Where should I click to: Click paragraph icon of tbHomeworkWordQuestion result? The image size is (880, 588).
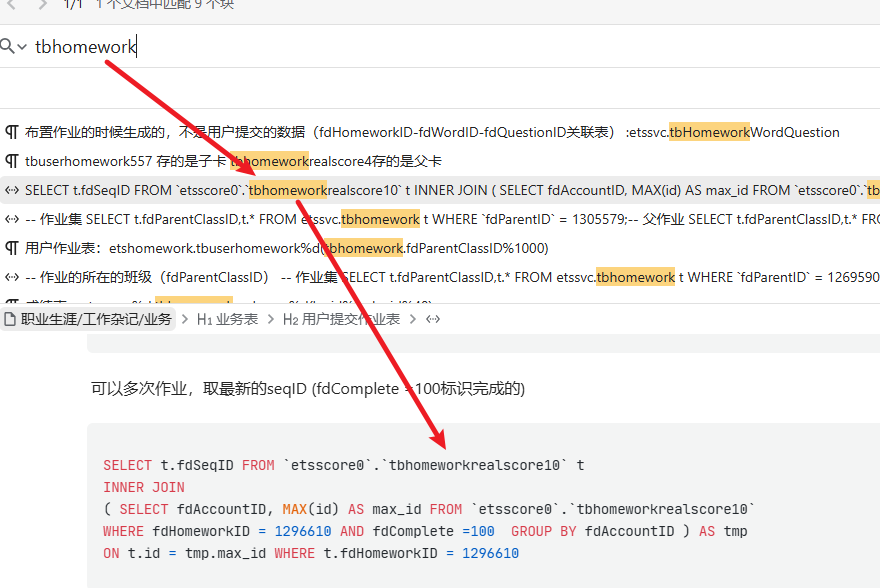[12, 132]
